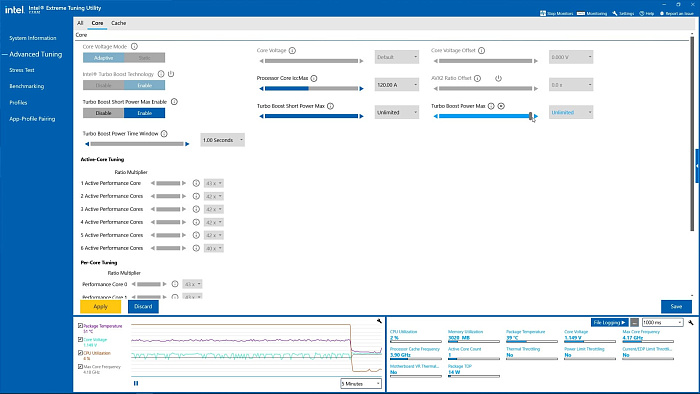Enable Turbo Boost Short Power Max
Image resolution: width=700 pixels, height=394 pixels.
point(145,113)
